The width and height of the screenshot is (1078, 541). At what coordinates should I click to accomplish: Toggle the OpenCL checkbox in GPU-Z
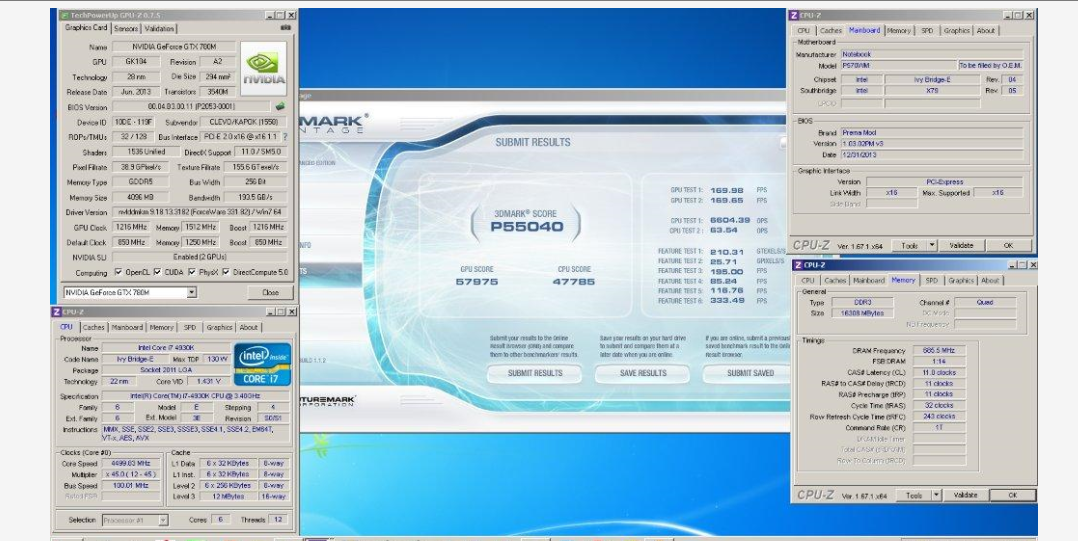pyautogui.click(x=118, y=272)
